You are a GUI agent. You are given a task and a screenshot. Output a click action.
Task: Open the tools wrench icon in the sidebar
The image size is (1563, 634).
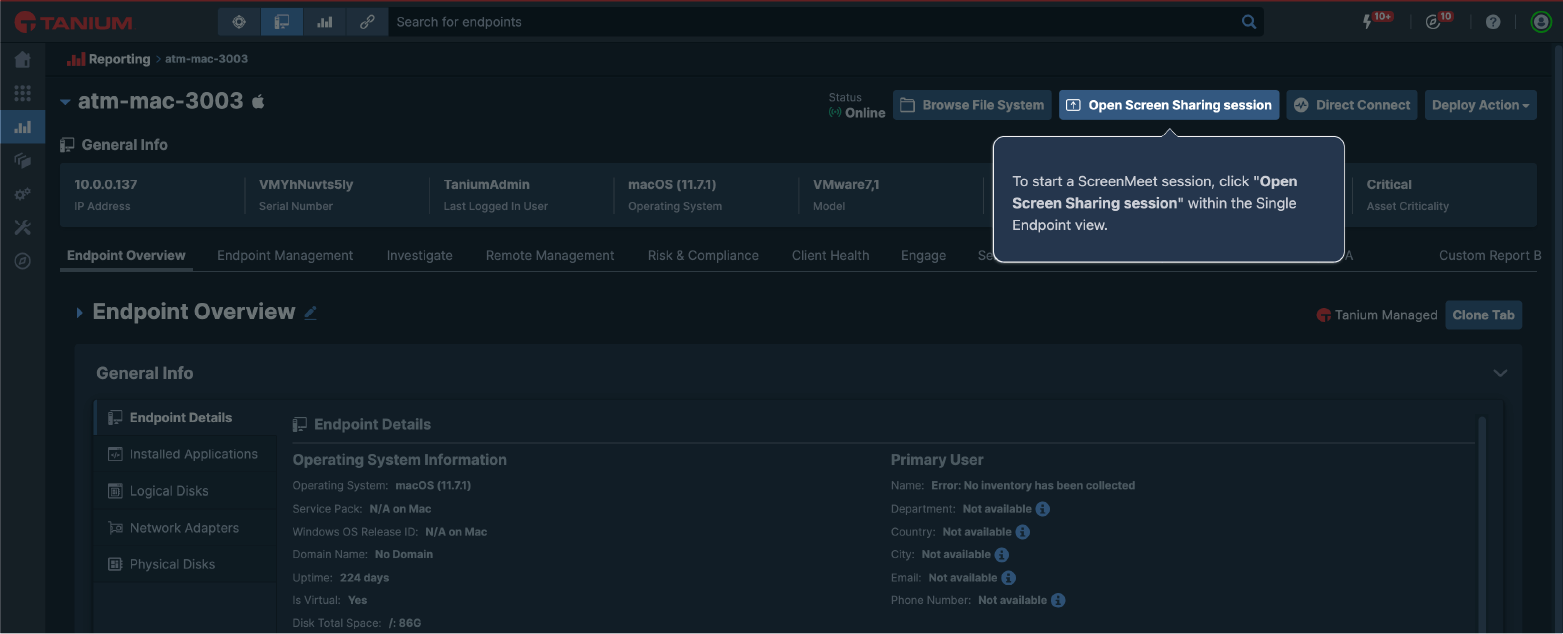click(x=22, y=227)
